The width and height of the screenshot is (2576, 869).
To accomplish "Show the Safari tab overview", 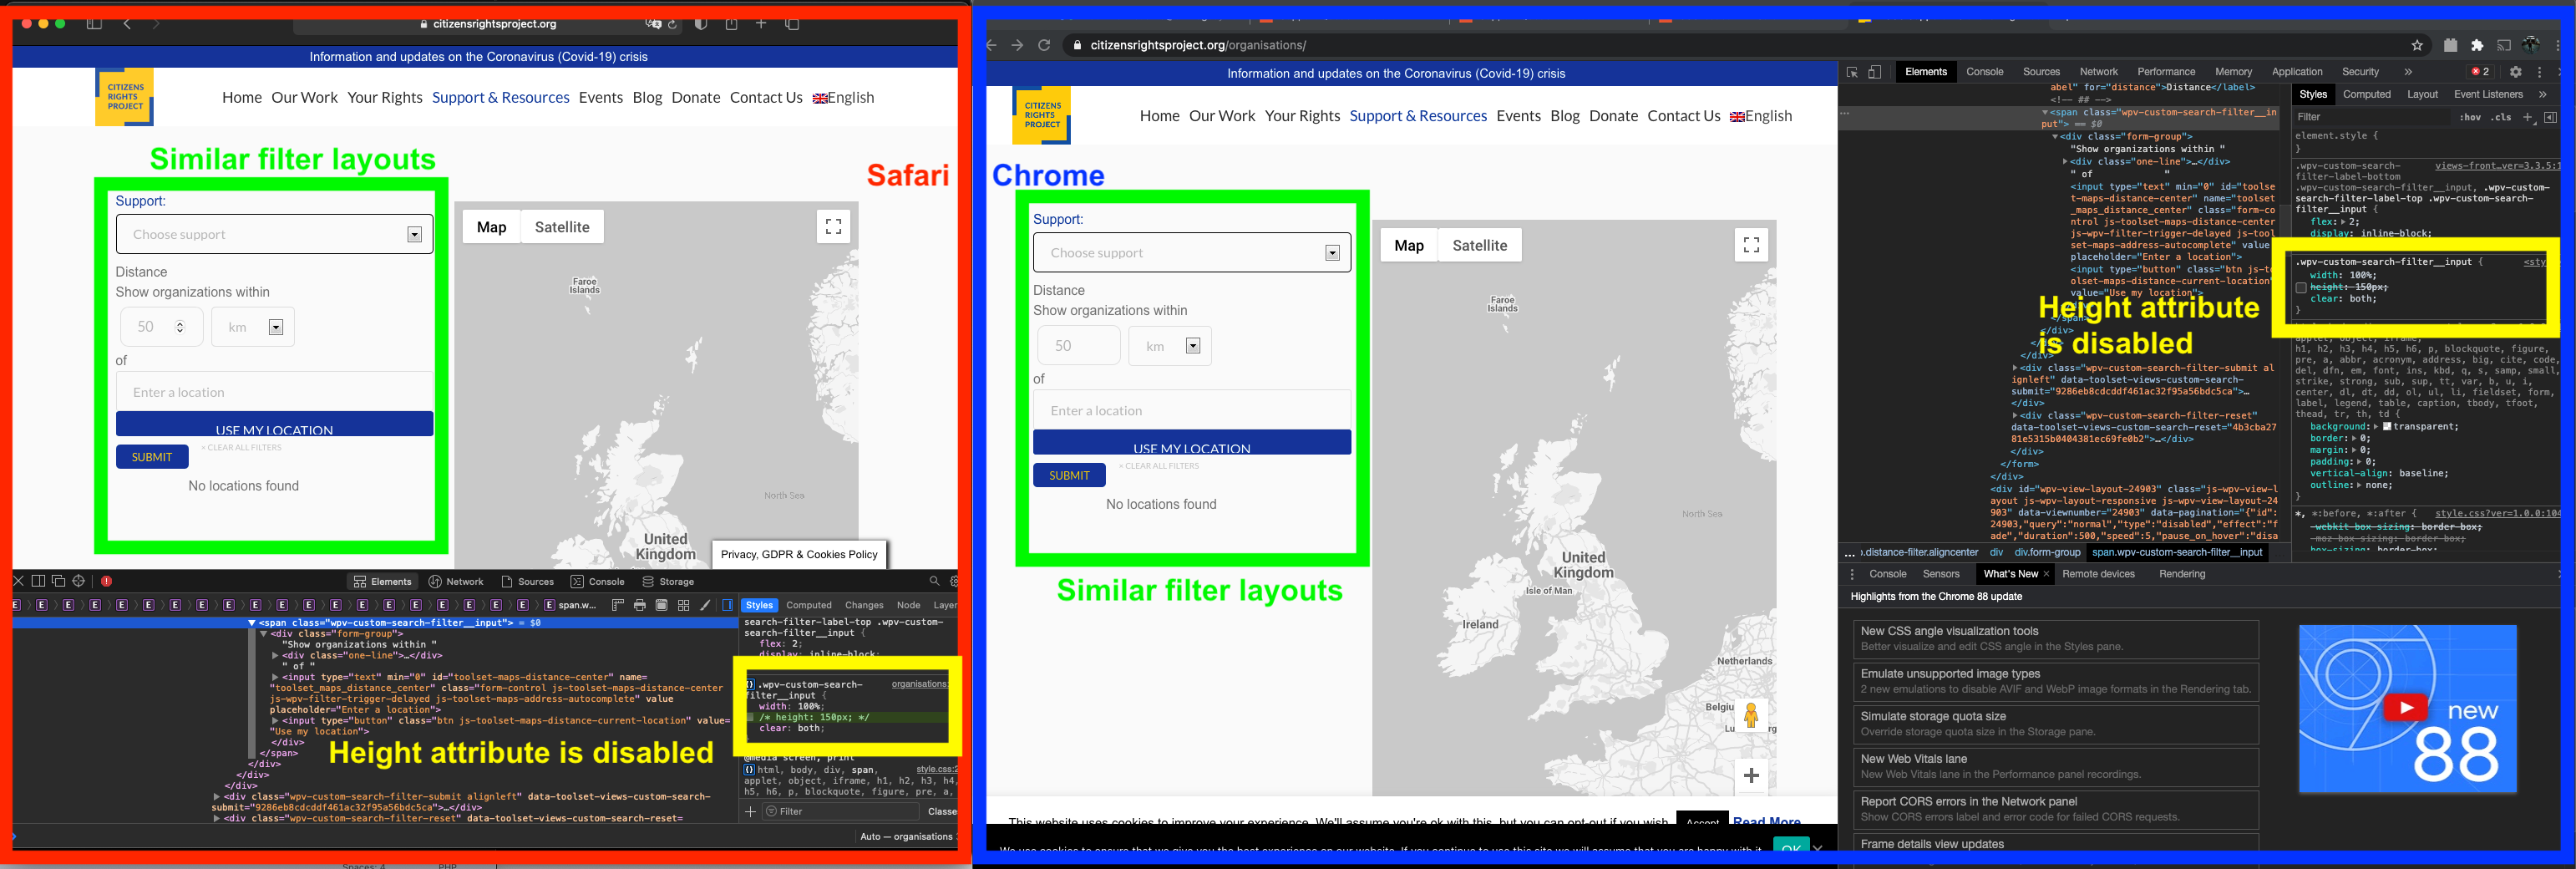I will pos(792,24).
